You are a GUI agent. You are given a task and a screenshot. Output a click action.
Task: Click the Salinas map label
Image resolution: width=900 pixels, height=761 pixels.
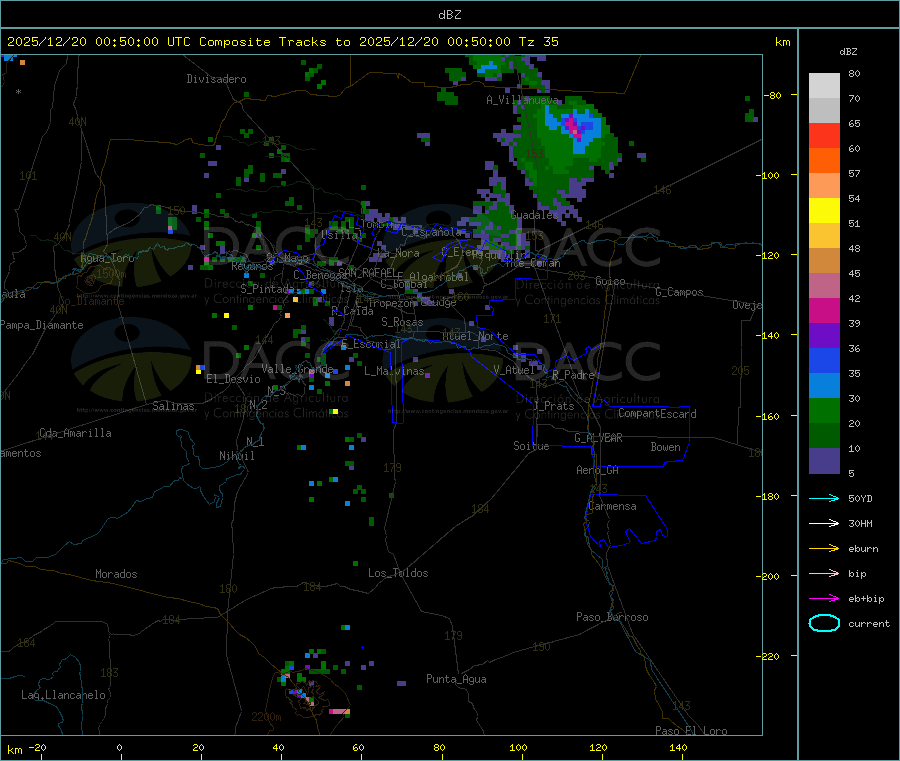[x=173, y=406]
